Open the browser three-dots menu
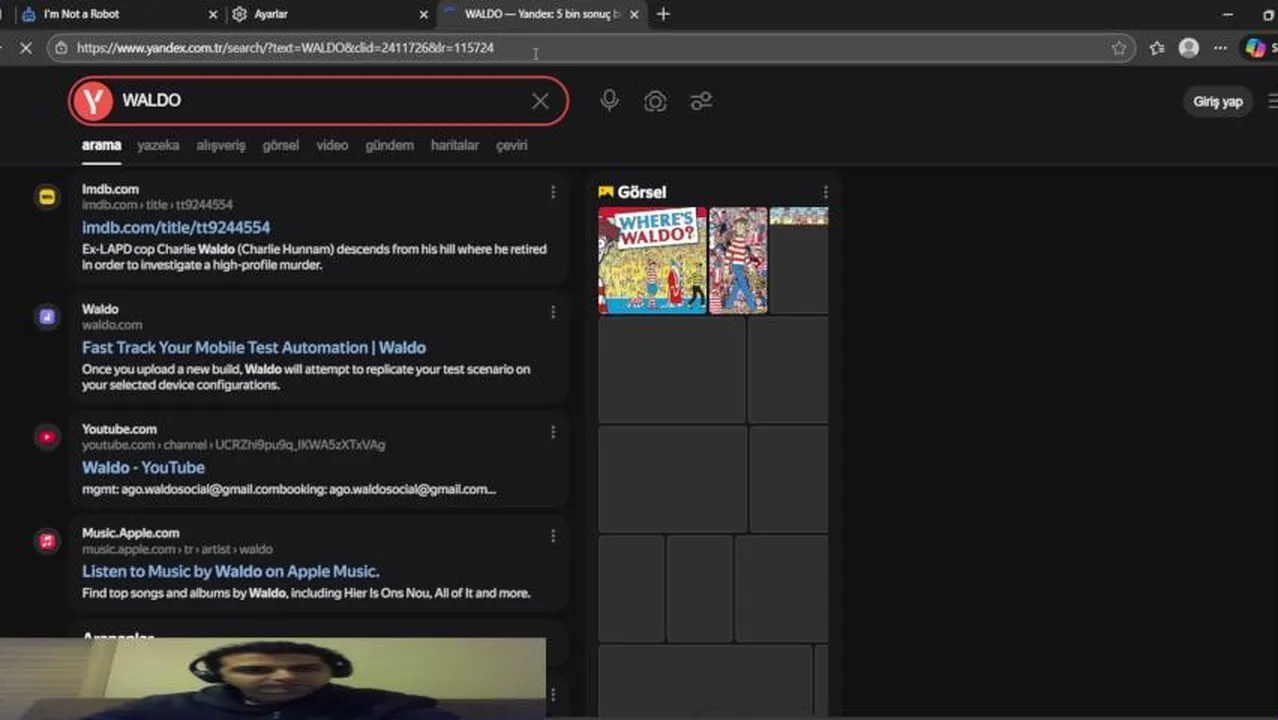 pos(1220,47)
